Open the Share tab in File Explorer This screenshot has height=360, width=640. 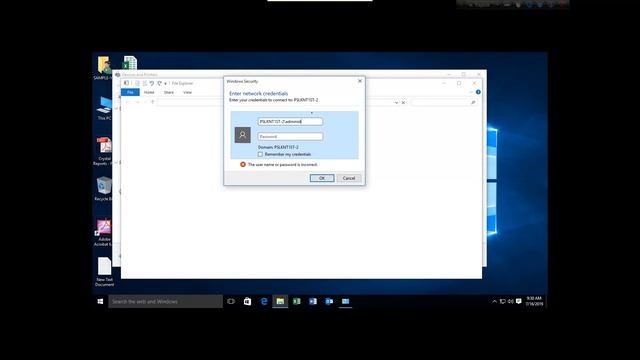(x=169, y=93)
